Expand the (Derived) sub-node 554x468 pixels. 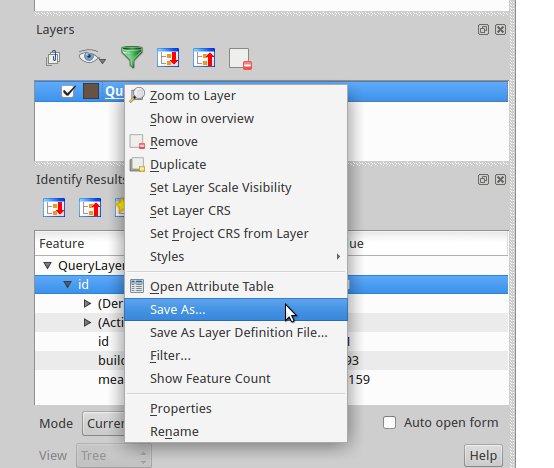pos(87,303)
